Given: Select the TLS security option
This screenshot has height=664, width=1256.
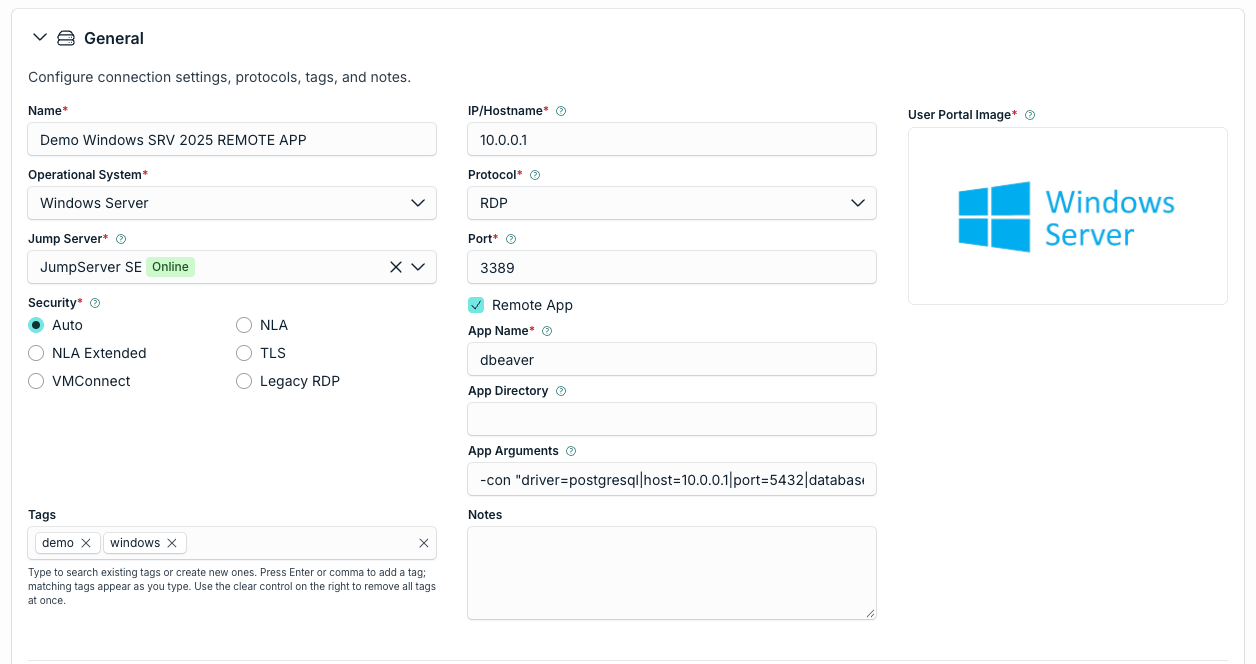Looking at the screenshot, I should click(244, 353).
